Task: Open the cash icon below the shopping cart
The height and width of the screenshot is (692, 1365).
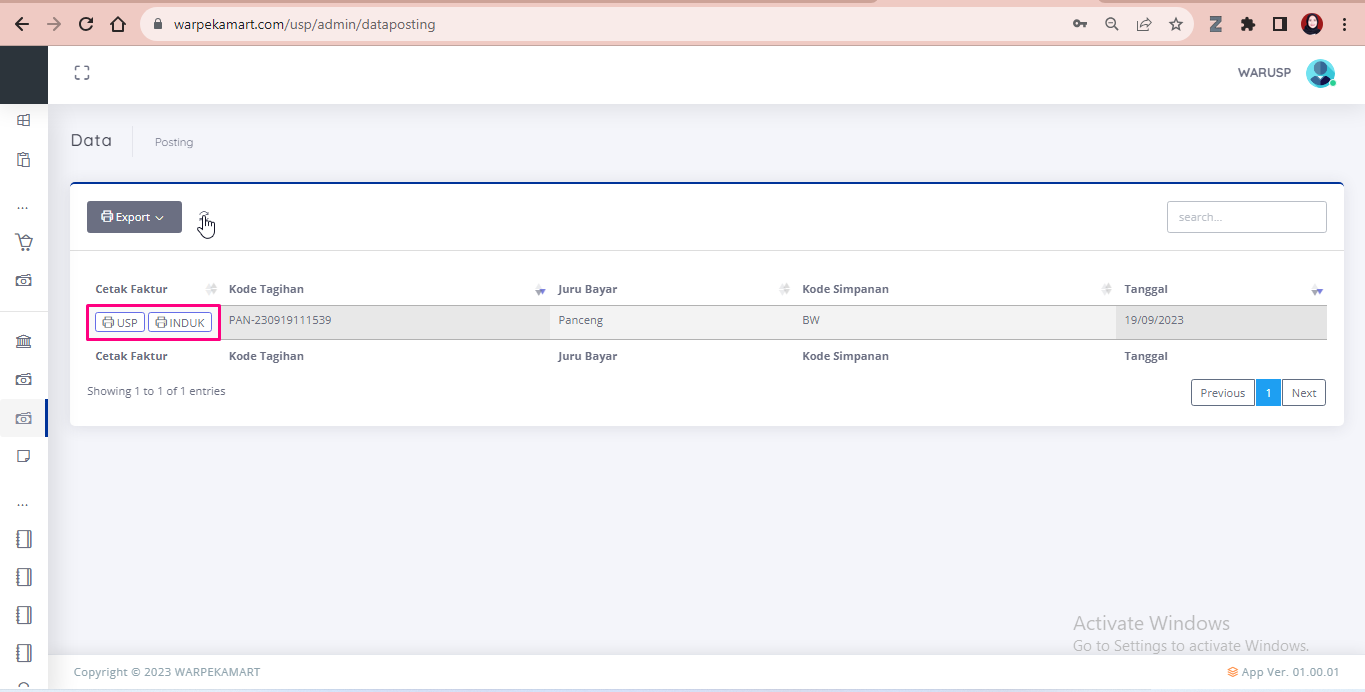Action: (x=24, y=280)
